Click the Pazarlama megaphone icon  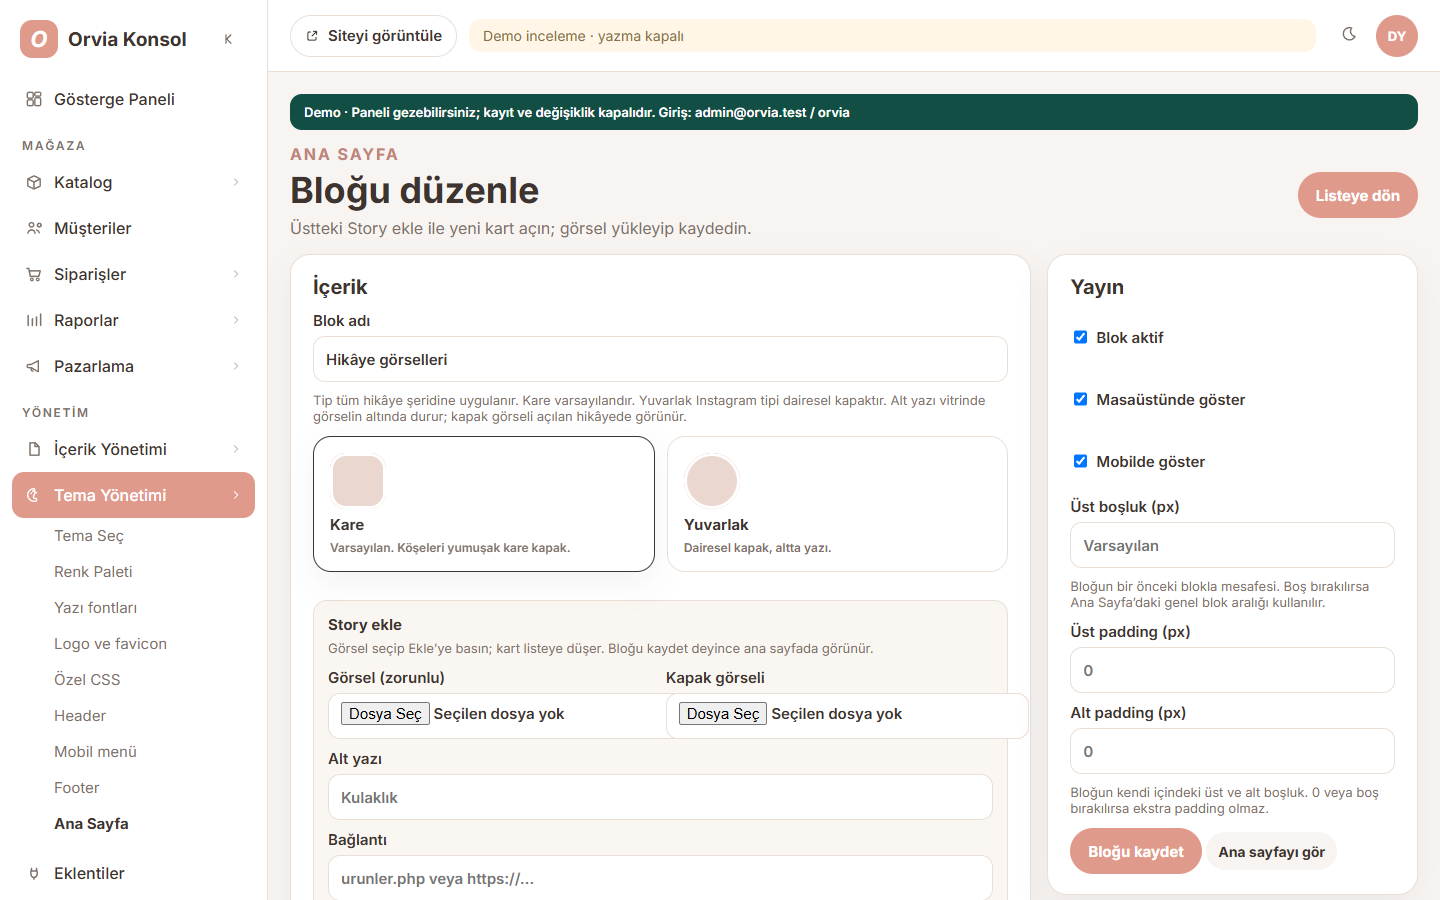(34, 366)
